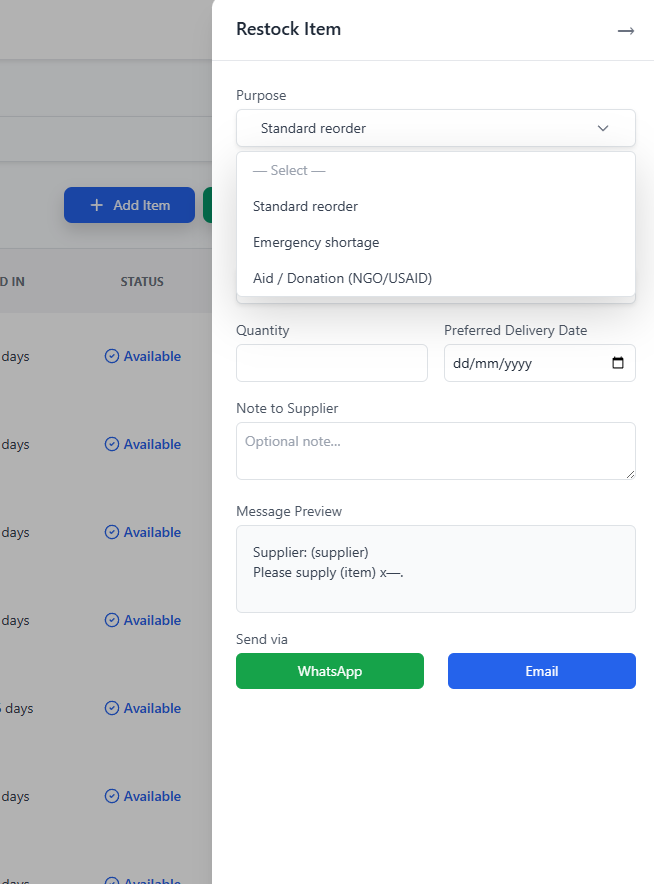Screen dimensions: 654x884
Task: Click the Available check icon in the fourth row
Action: pos(110,620)
